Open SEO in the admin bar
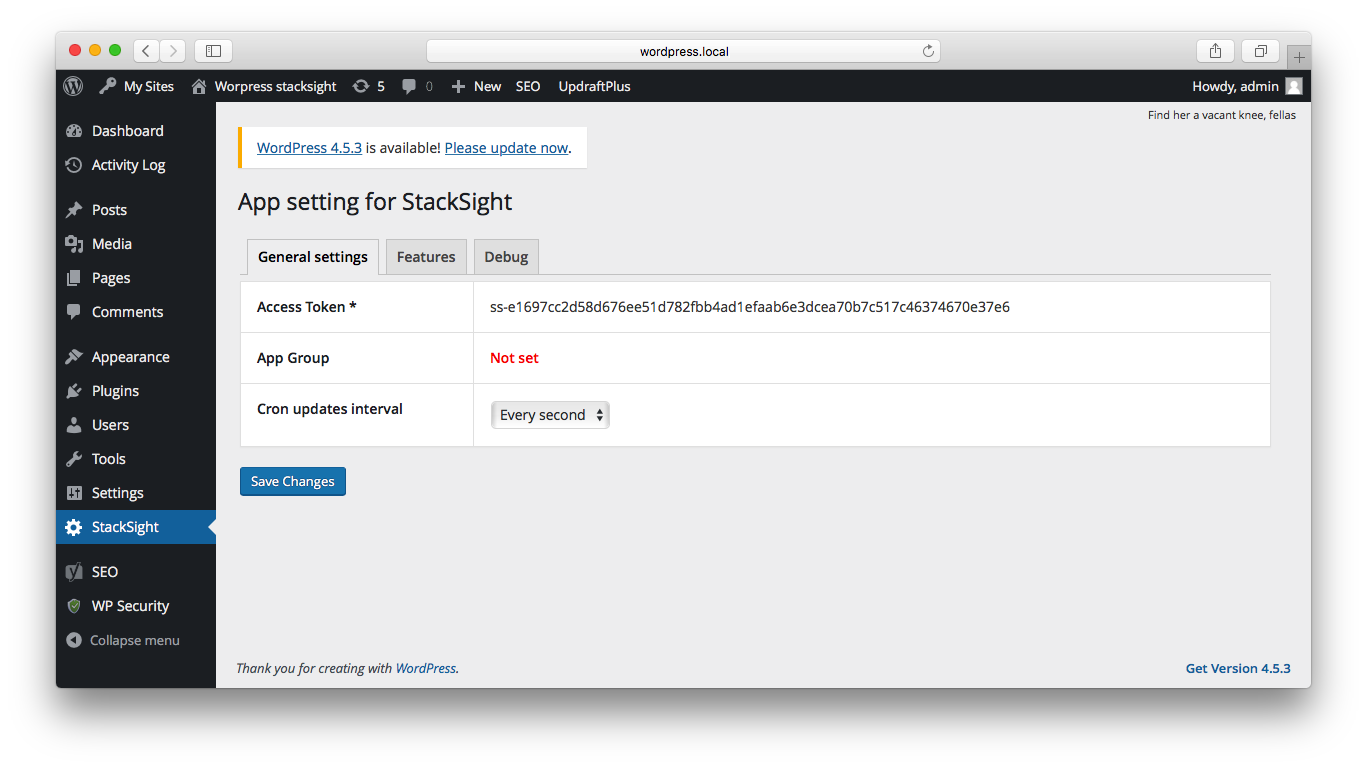Screen dimensions: 1367x768 pos(528,86)
